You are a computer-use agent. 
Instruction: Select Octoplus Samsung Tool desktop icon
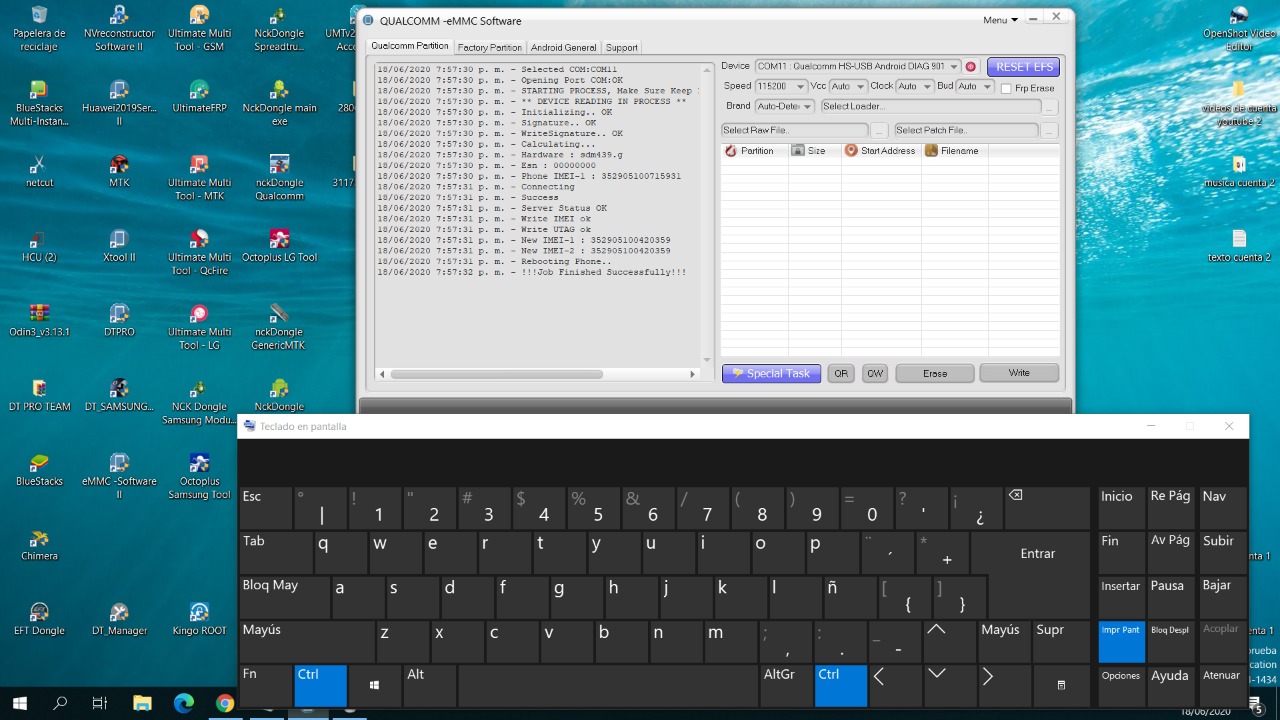(x=199, y=475)
